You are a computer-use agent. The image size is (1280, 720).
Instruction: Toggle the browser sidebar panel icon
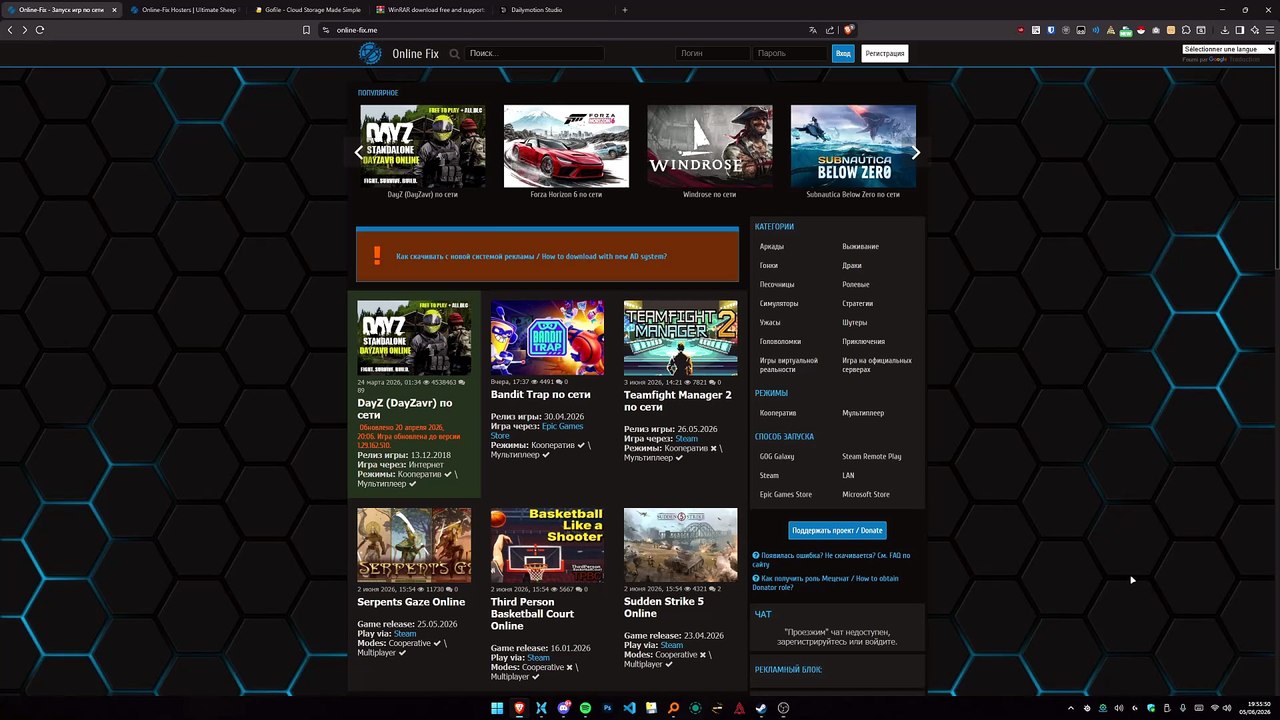[x=1240, y=30]
